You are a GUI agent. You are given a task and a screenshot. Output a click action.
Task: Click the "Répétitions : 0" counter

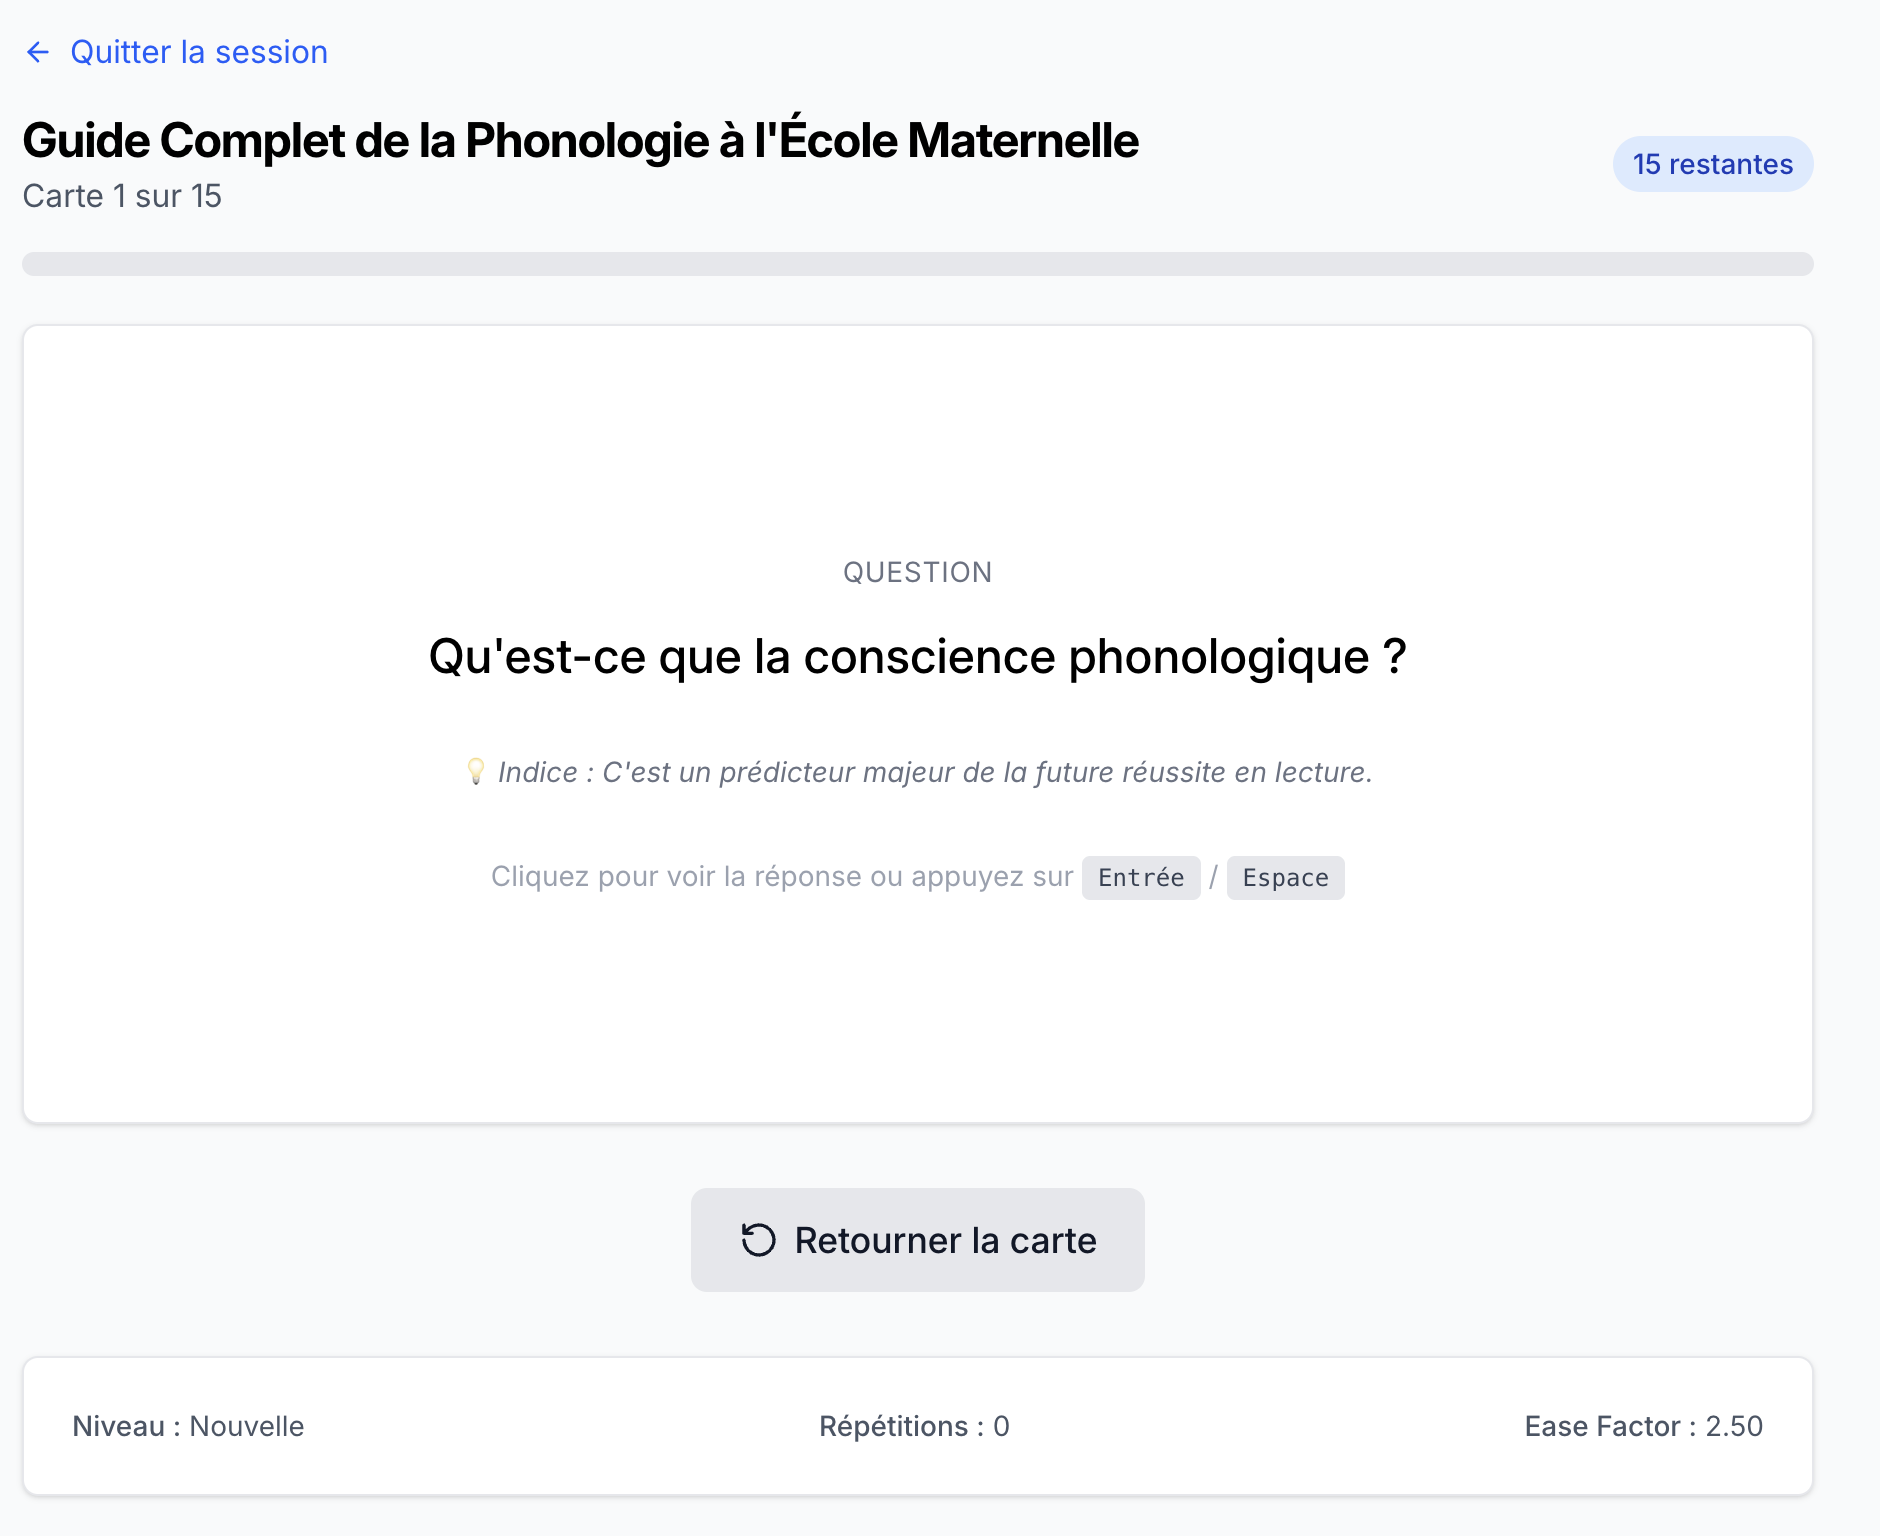(914, 1426)
